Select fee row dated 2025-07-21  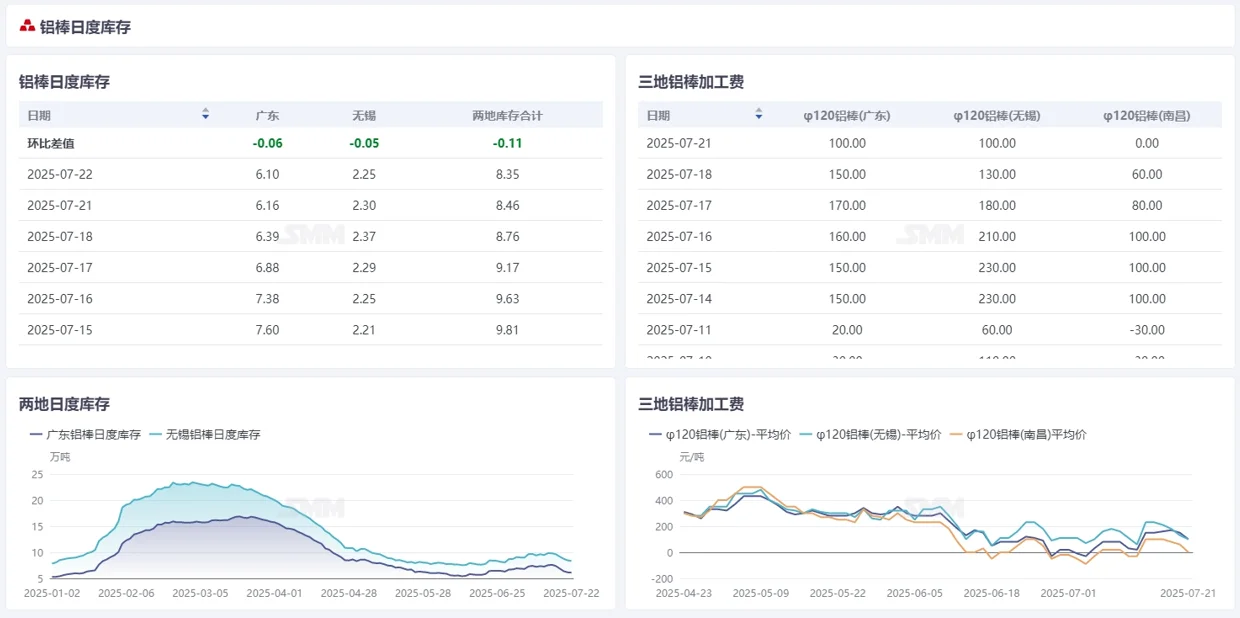point(930,143)
